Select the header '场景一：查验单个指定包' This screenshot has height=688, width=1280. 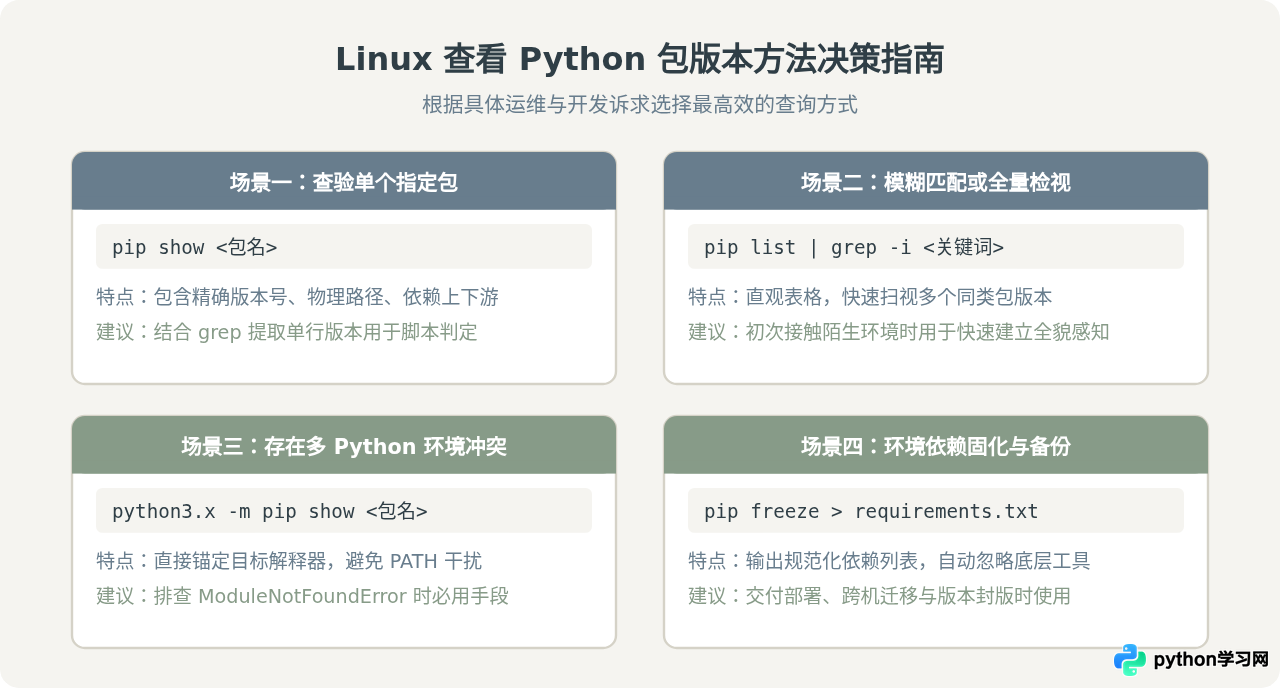[344, 182]
